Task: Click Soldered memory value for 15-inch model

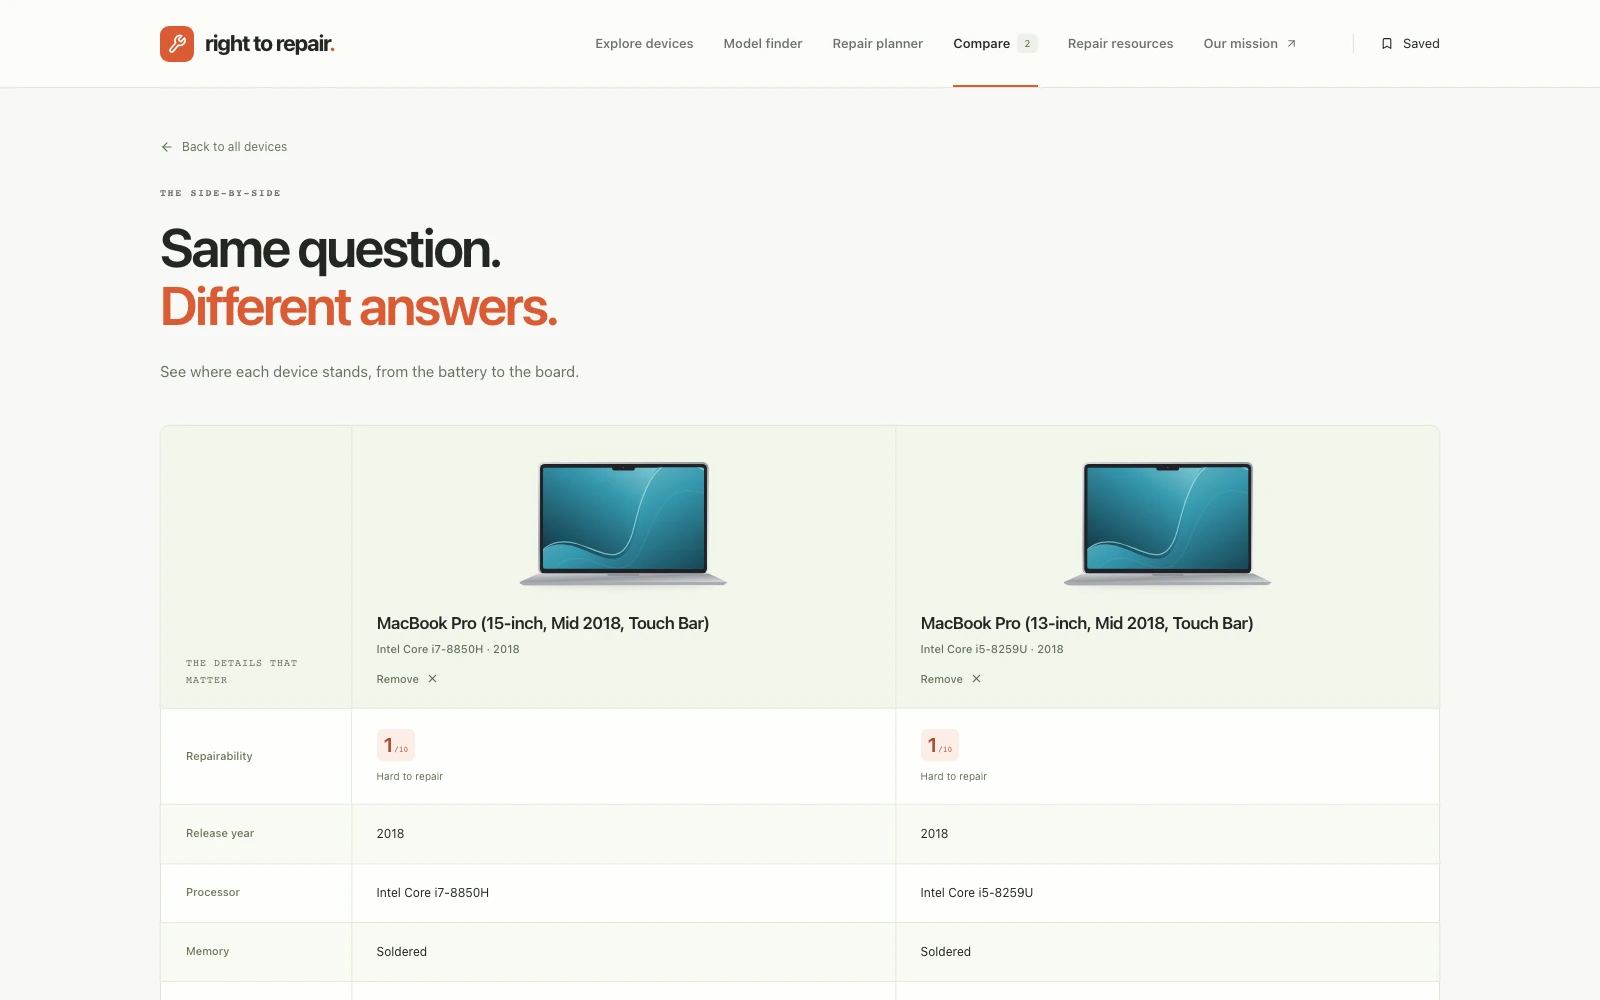Action: point(402,952)
